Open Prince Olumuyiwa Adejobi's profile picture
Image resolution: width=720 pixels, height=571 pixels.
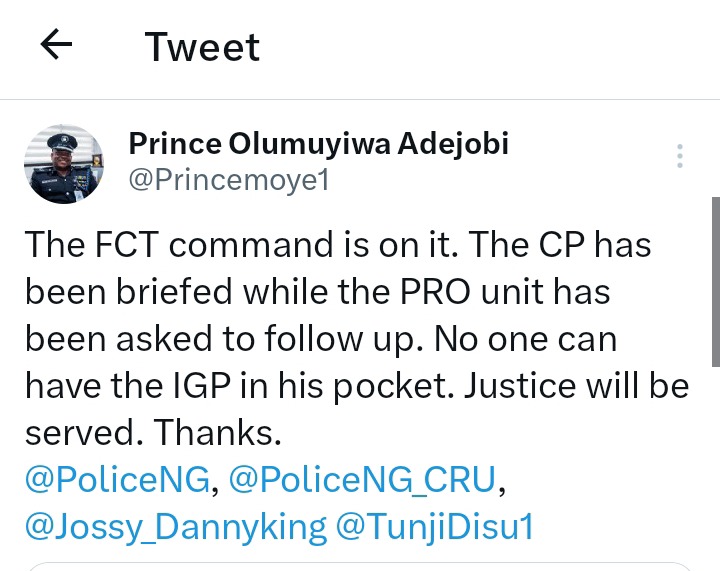click(63, 164)
